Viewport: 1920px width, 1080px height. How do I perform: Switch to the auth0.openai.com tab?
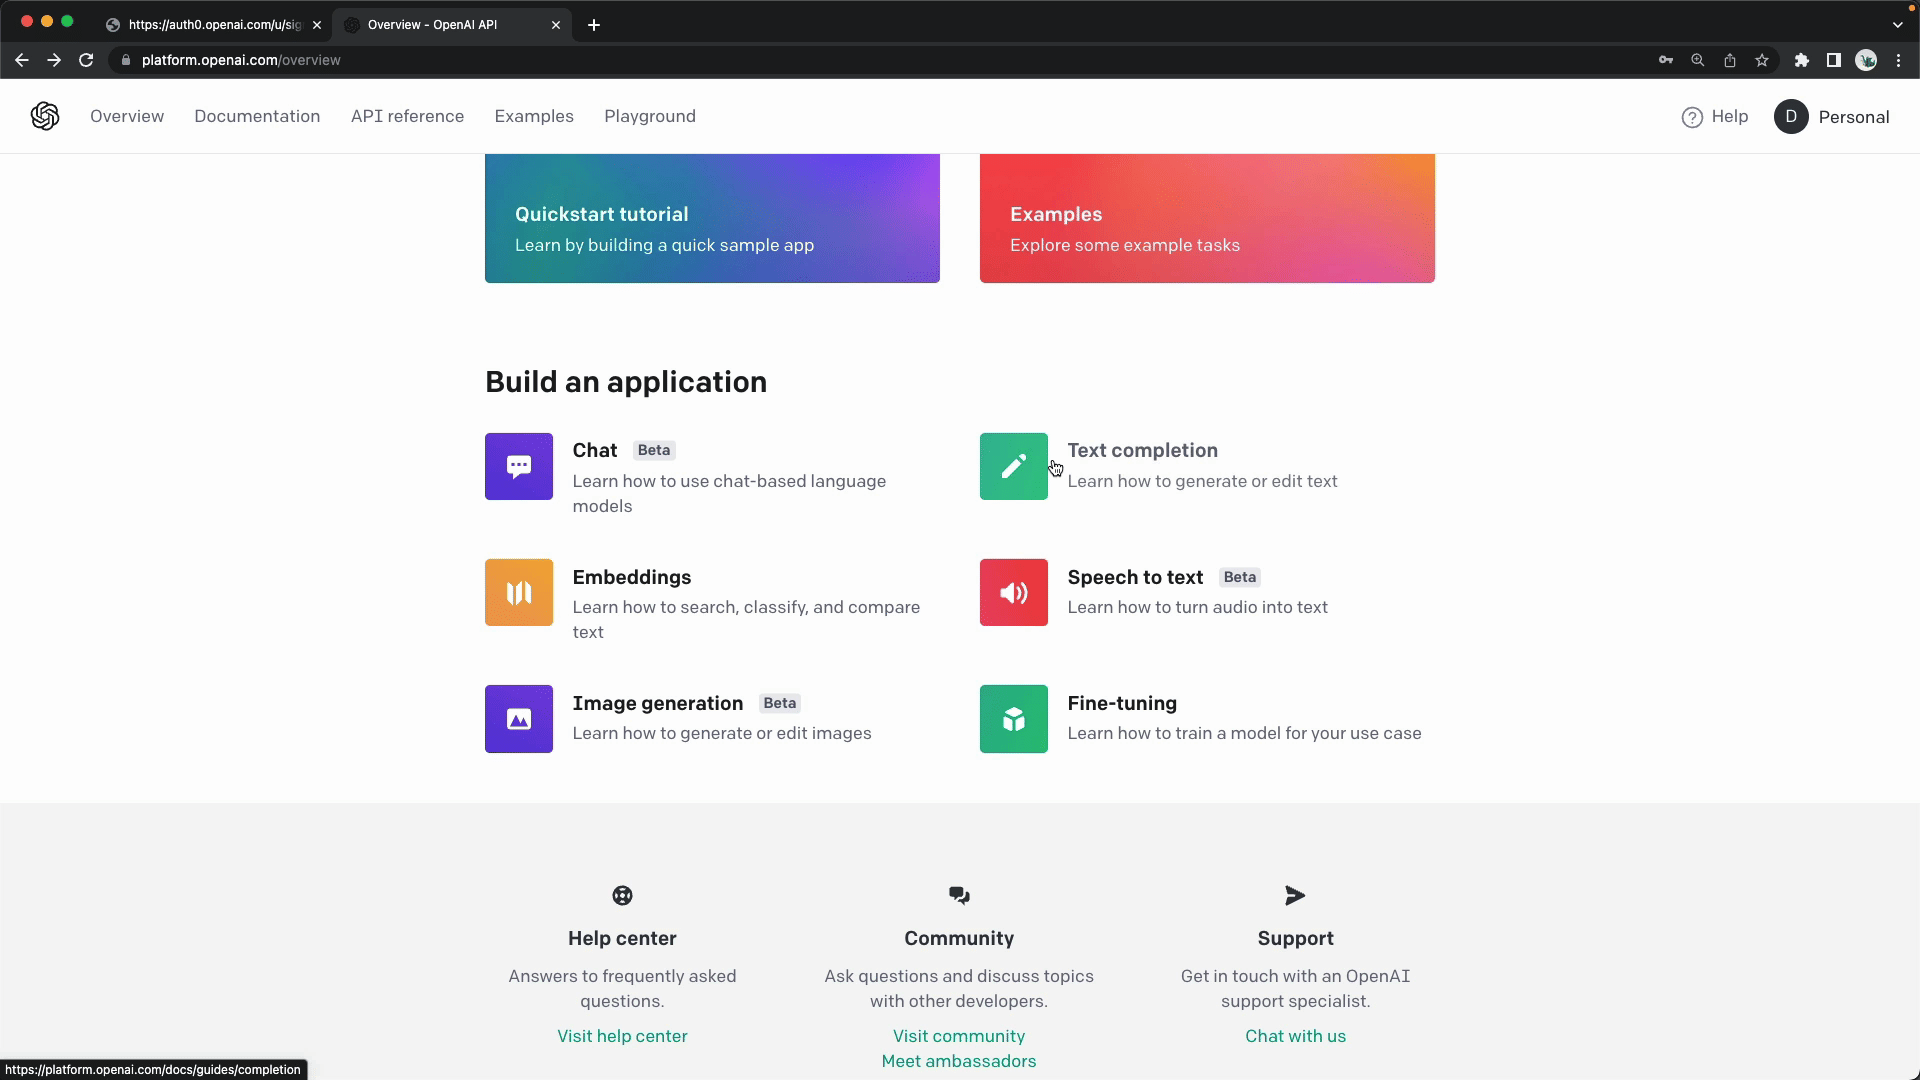click(x=213, y=25)
